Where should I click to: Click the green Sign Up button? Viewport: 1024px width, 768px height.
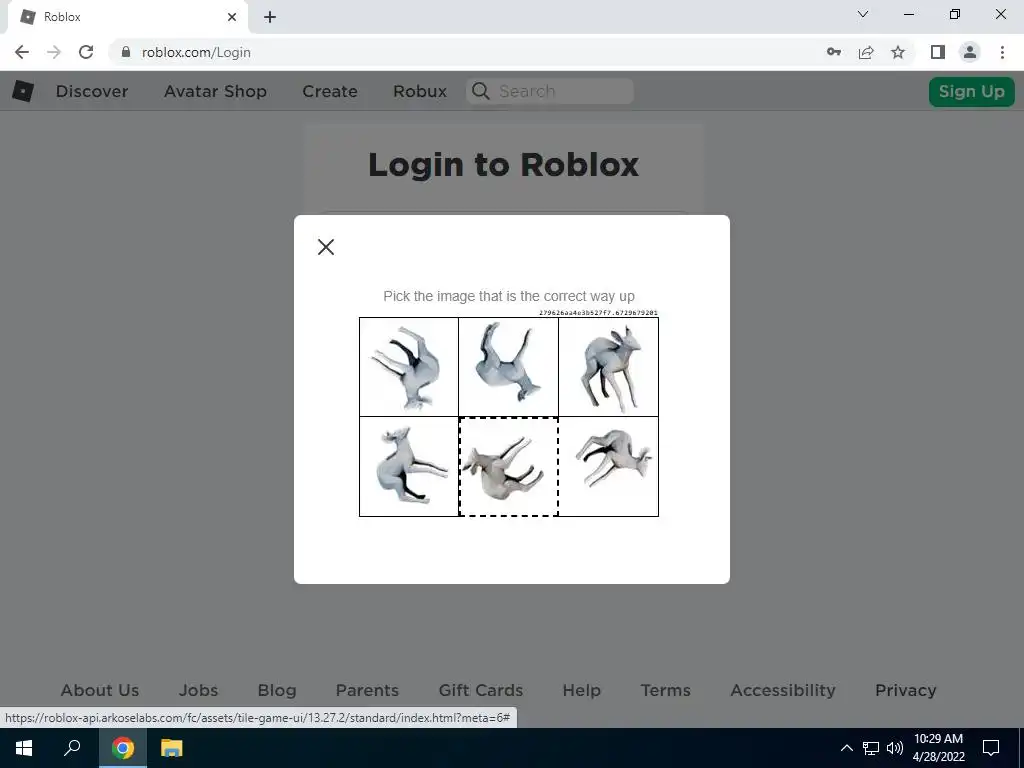click(x=972, y=91)
